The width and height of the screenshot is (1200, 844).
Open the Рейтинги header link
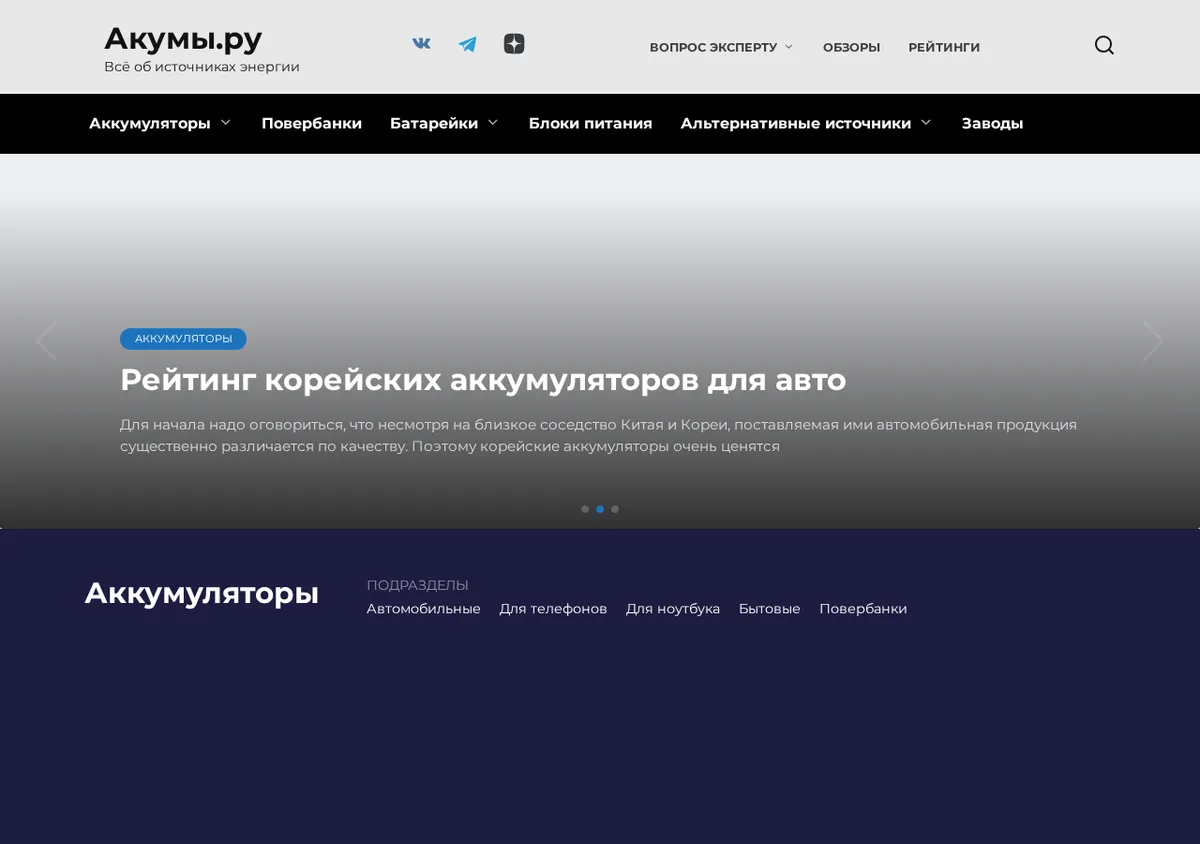pos(944,47)
